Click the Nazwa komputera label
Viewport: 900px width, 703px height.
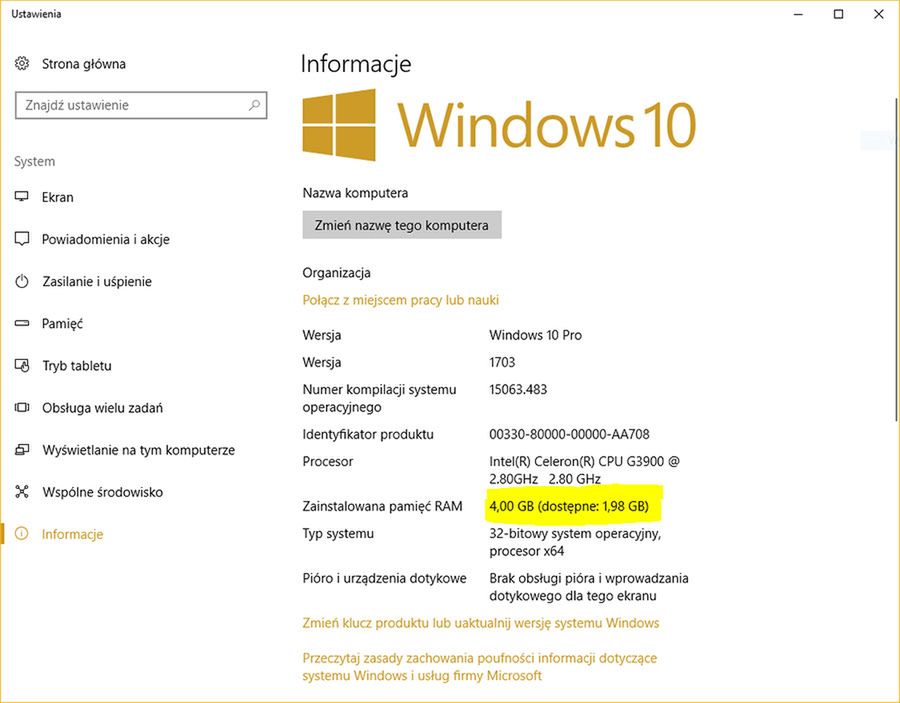coord(355,193)
